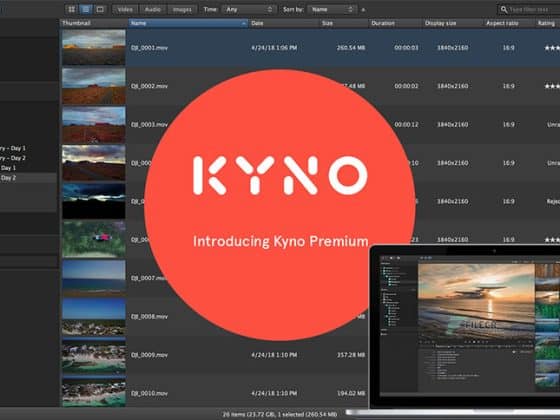
Task: Set star rating on the DJI_0001.mov row
Action: (x=552, y=48)
